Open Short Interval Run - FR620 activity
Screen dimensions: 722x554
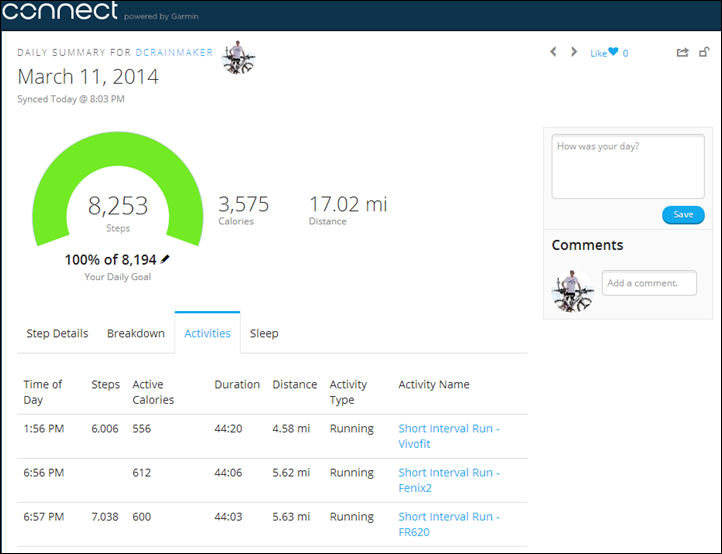pyautogui.click(x=448, y=524)
